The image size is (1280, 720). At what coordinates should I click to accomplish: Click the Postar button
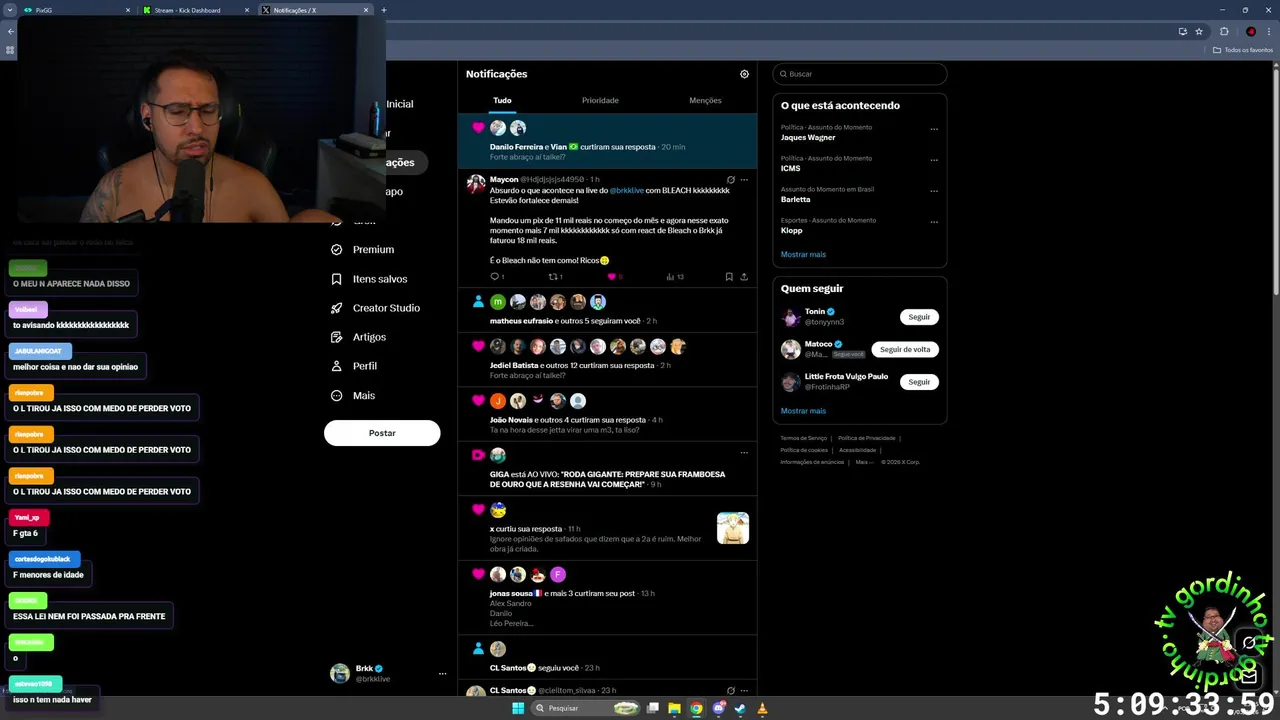[382, 433]
